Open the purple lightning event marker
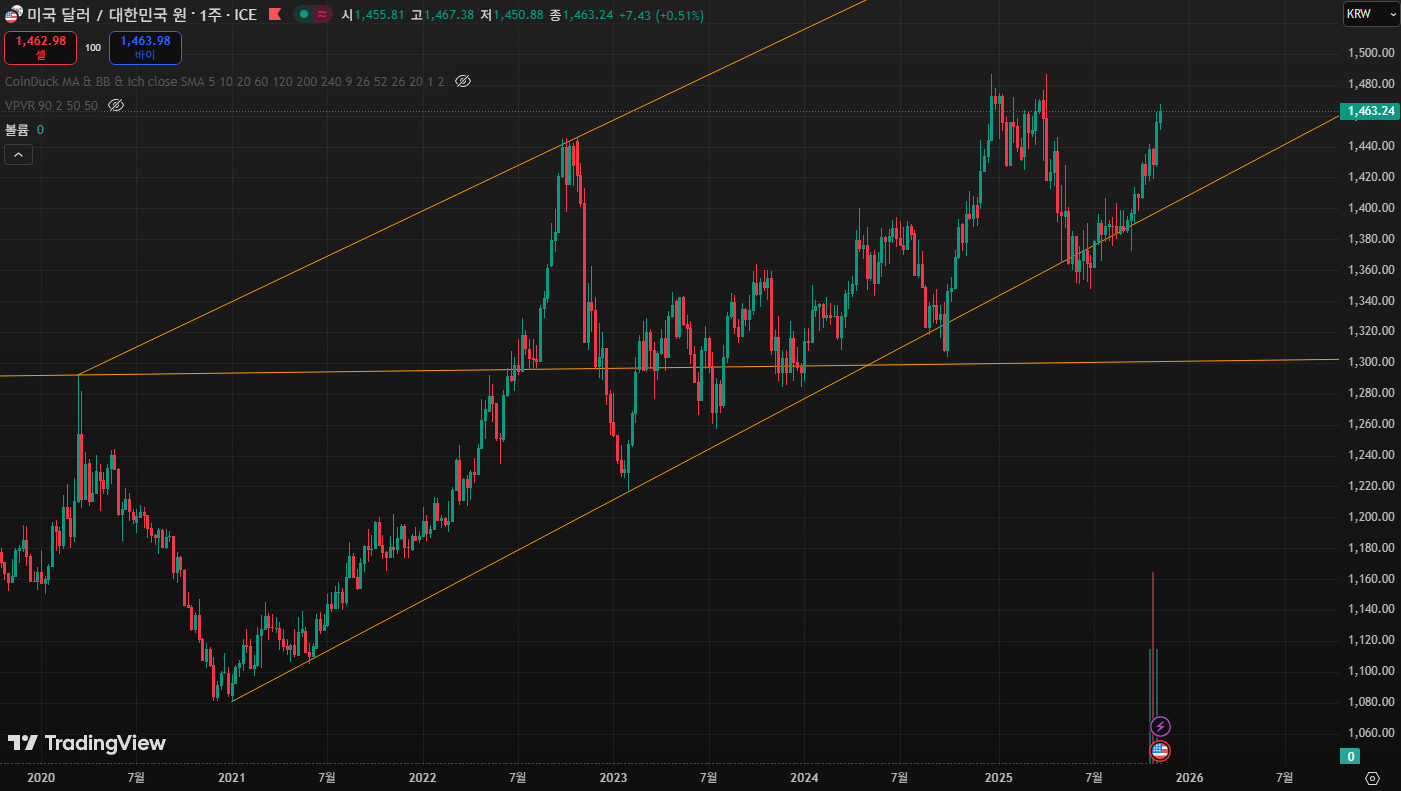 (x=1160, y=726)
